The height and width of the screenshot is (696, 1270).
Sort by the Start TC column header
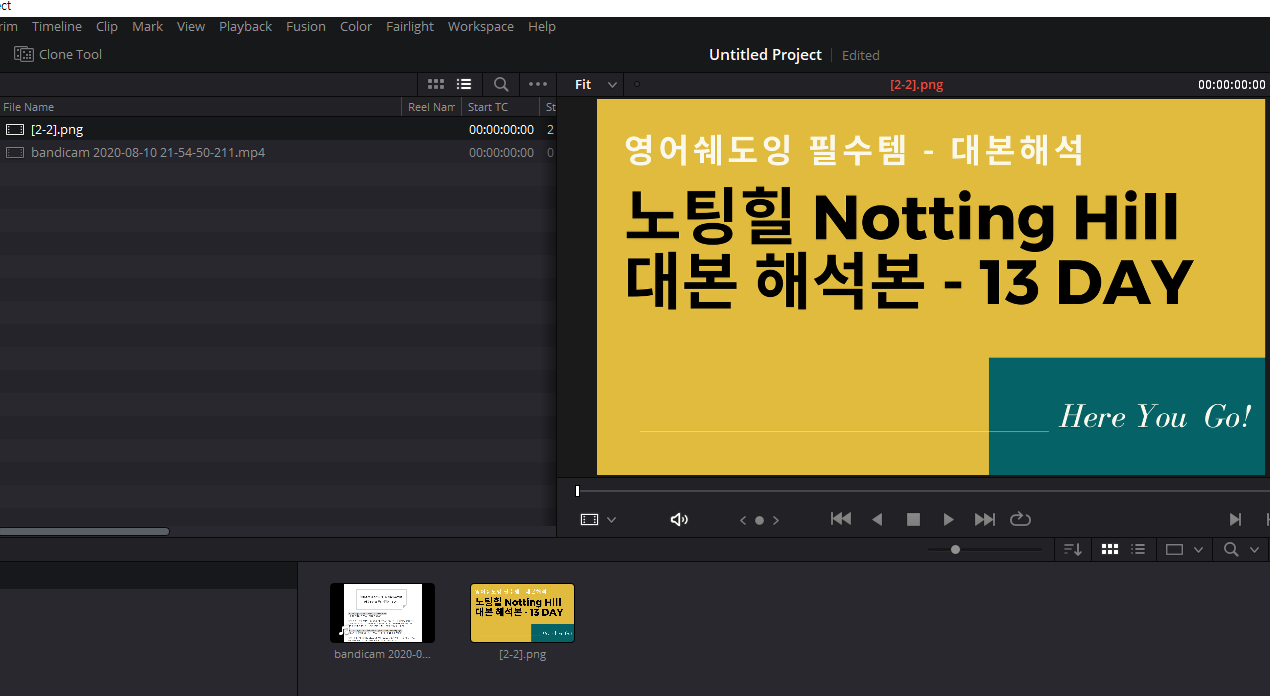point(501,107)
